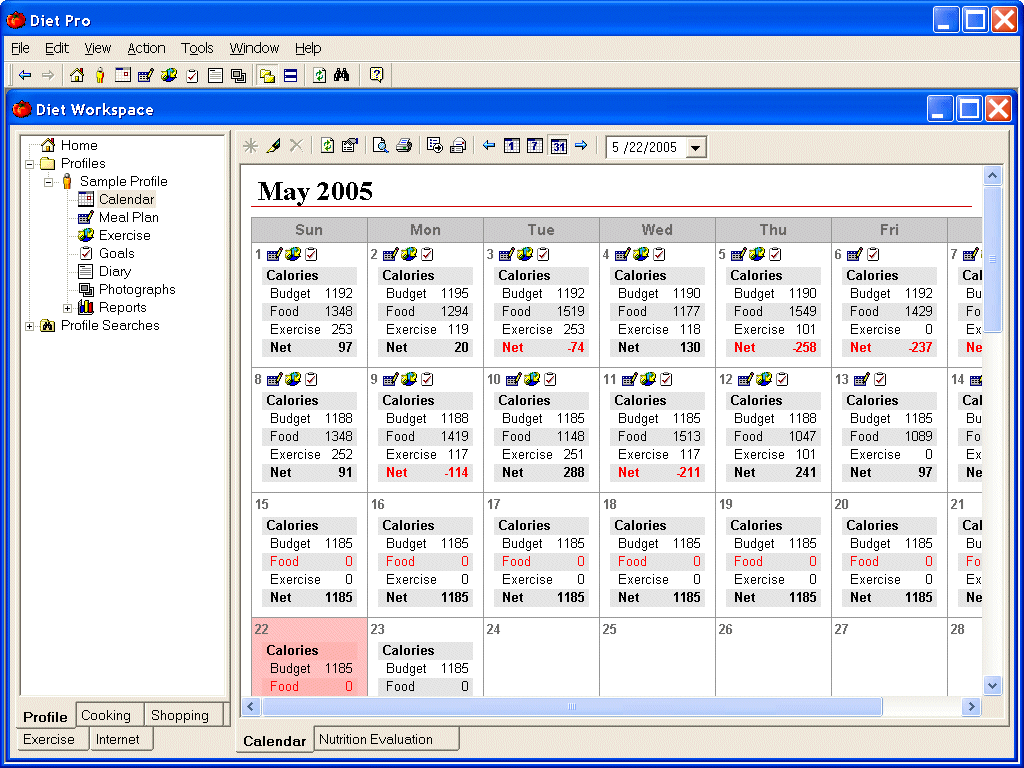Click the Refresh icon in calendar toolbar
Screen dimensions: 1024x768
coord(328,146)
